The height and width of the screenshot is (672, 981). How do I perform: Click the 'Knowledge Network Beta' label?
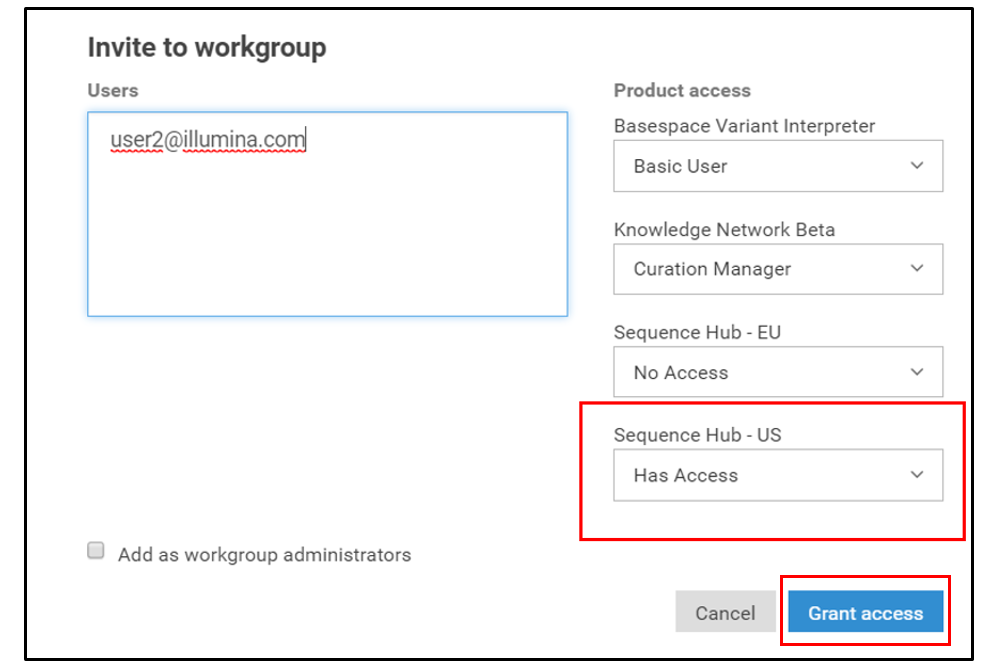pos(724,229)
